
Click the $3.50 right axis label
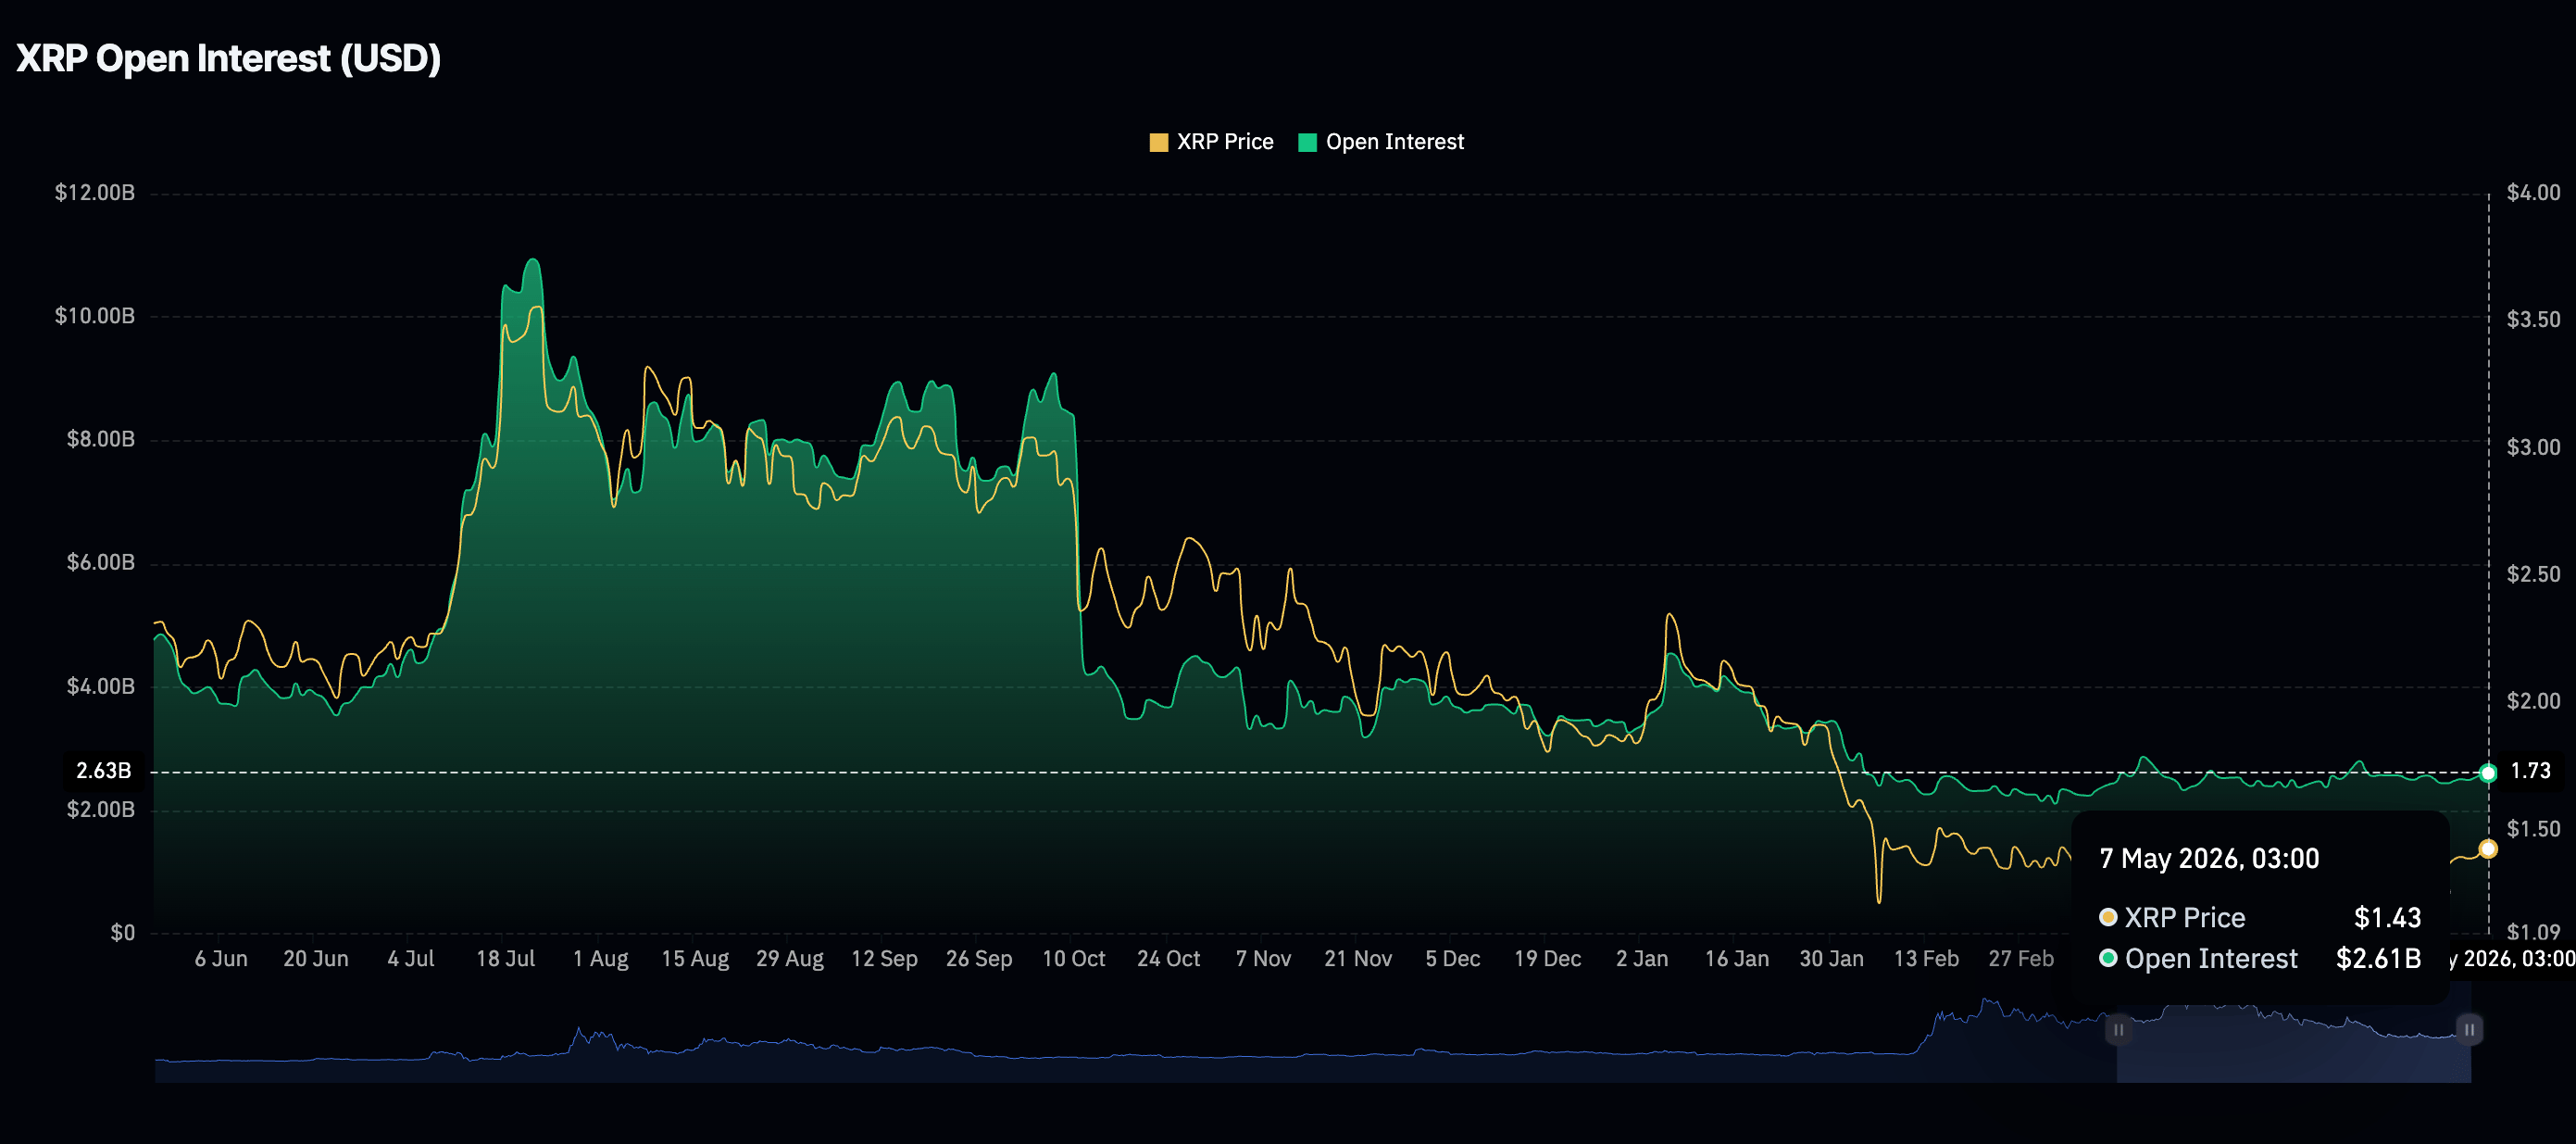pyautogui.click(x=2533, y=319)
